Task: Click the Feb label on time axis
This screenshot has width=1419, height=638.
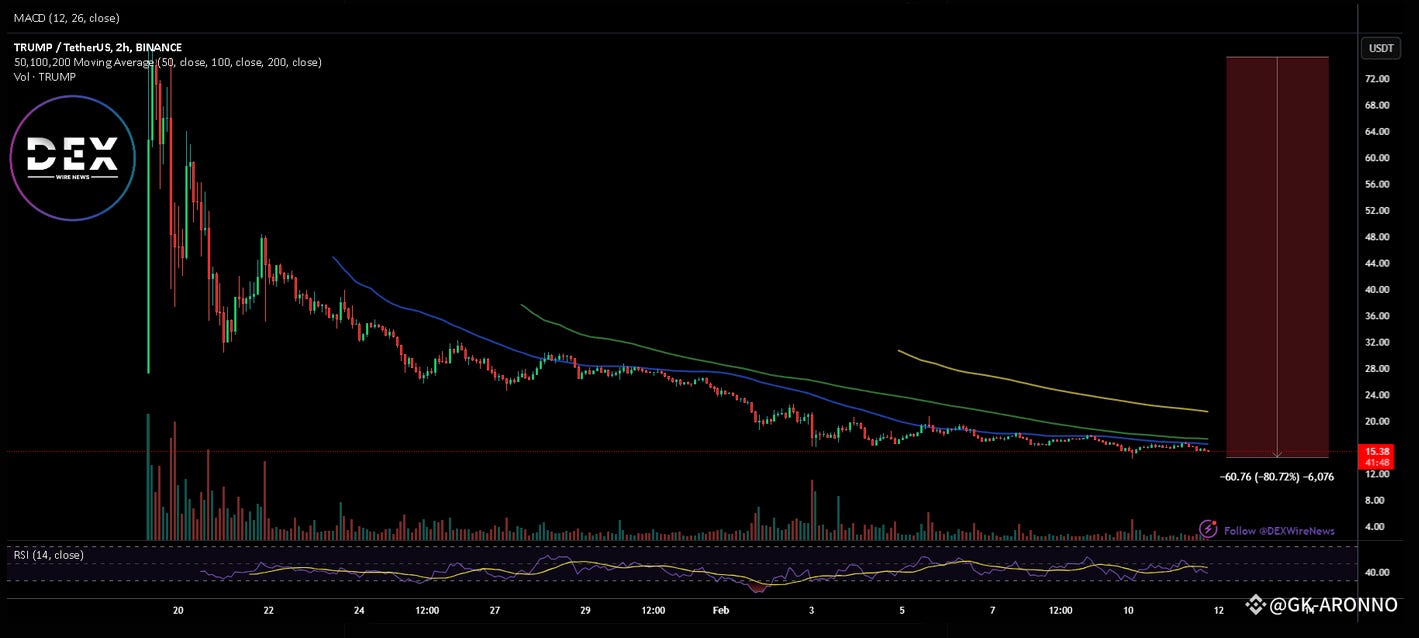Action: click(x=720, y=609)
